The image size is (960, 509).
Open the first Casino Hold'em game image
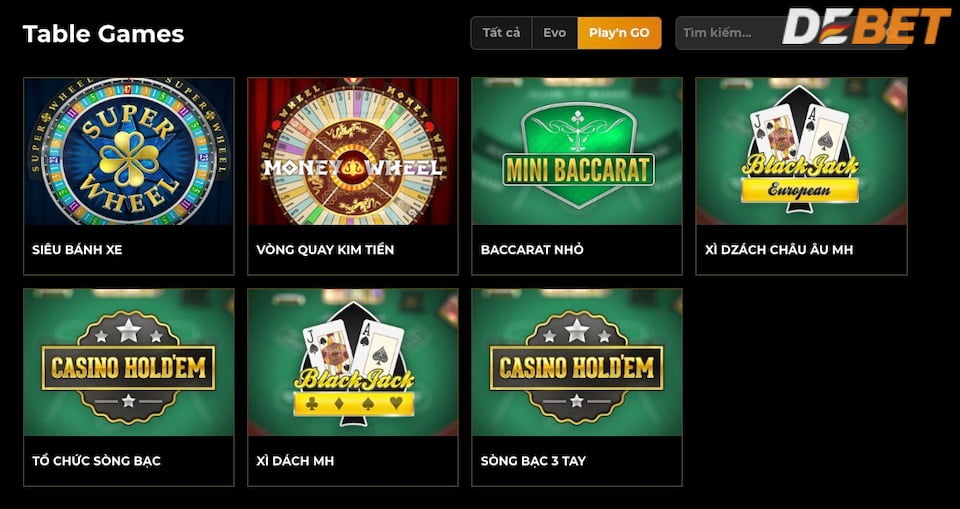pos(129,363)
